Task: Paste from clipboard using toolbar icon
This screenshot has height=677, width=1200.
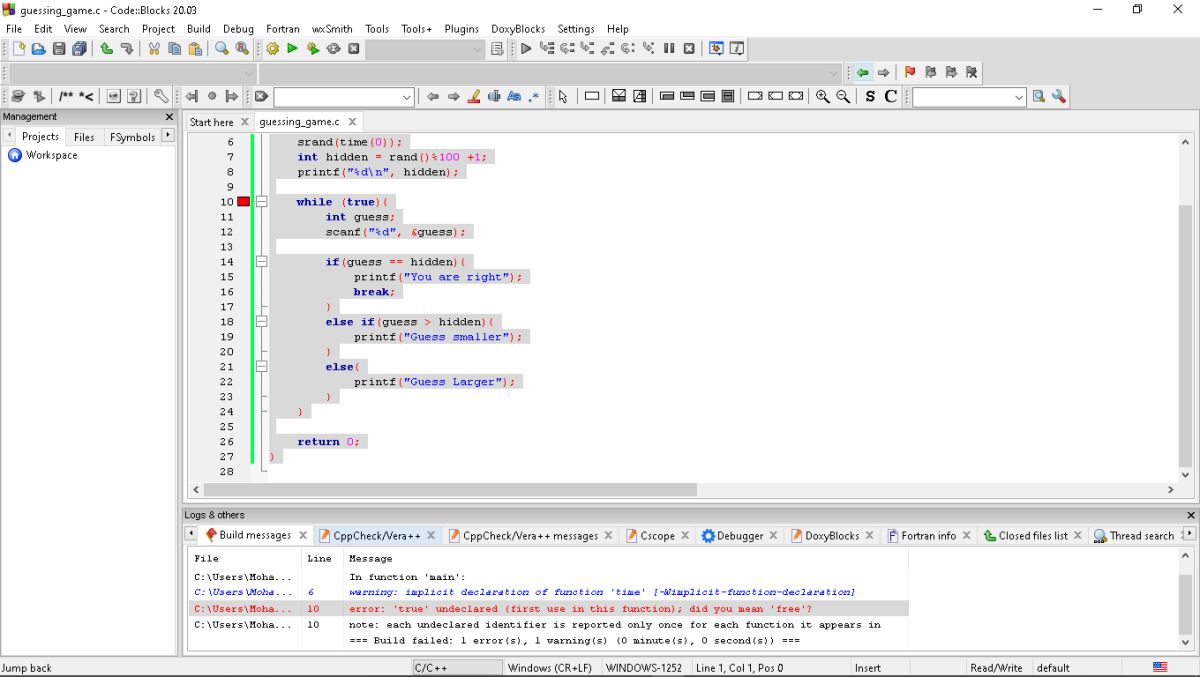Action: 195,49
